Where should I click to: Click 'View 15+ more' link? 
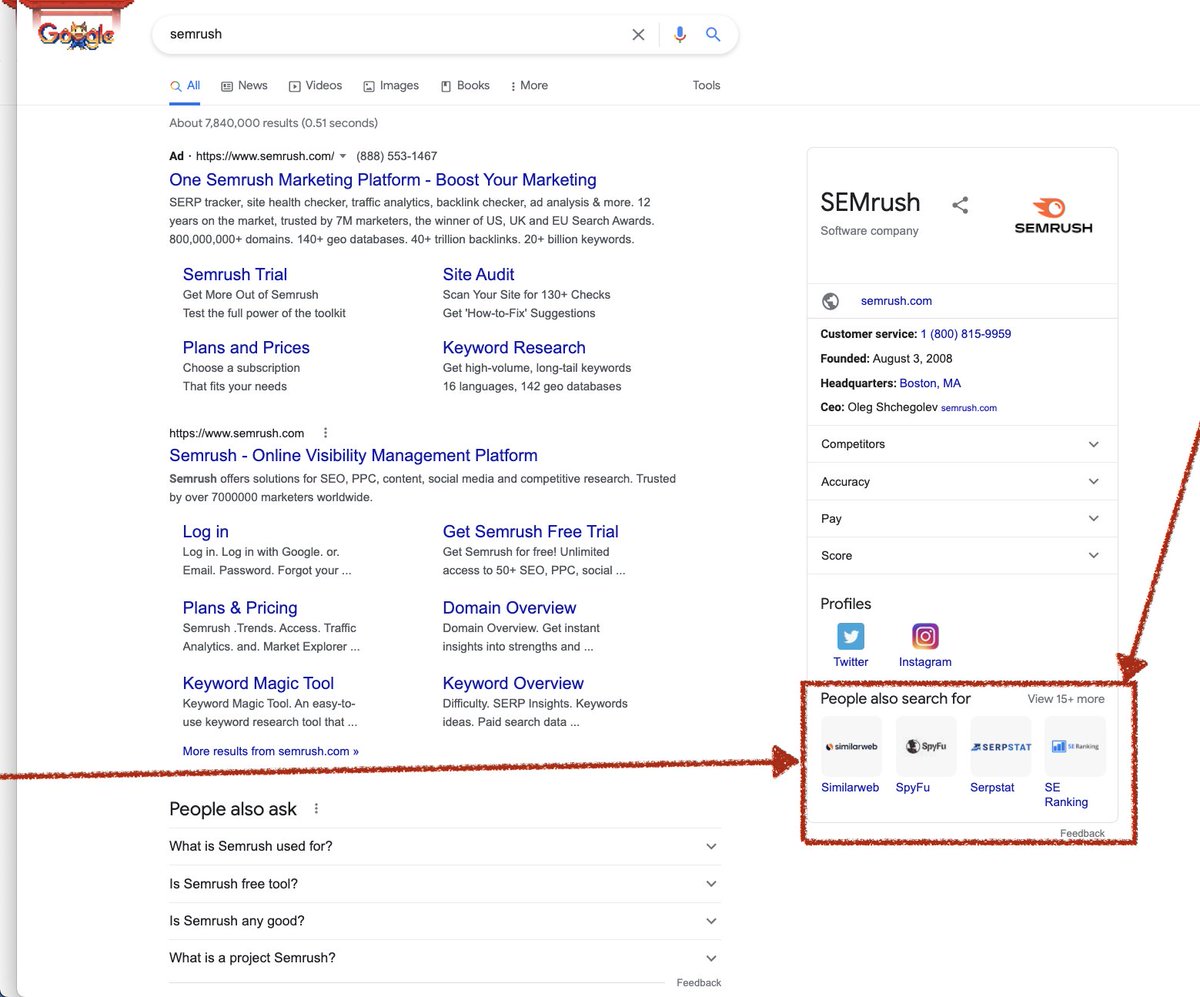(1066, 699)
